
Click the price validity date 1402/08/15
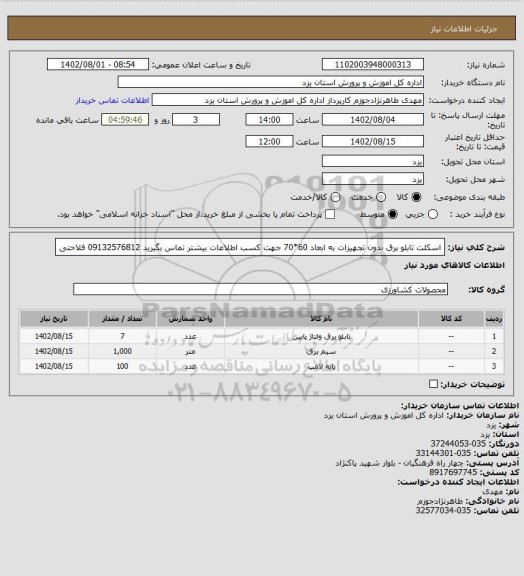pos(373,141)
